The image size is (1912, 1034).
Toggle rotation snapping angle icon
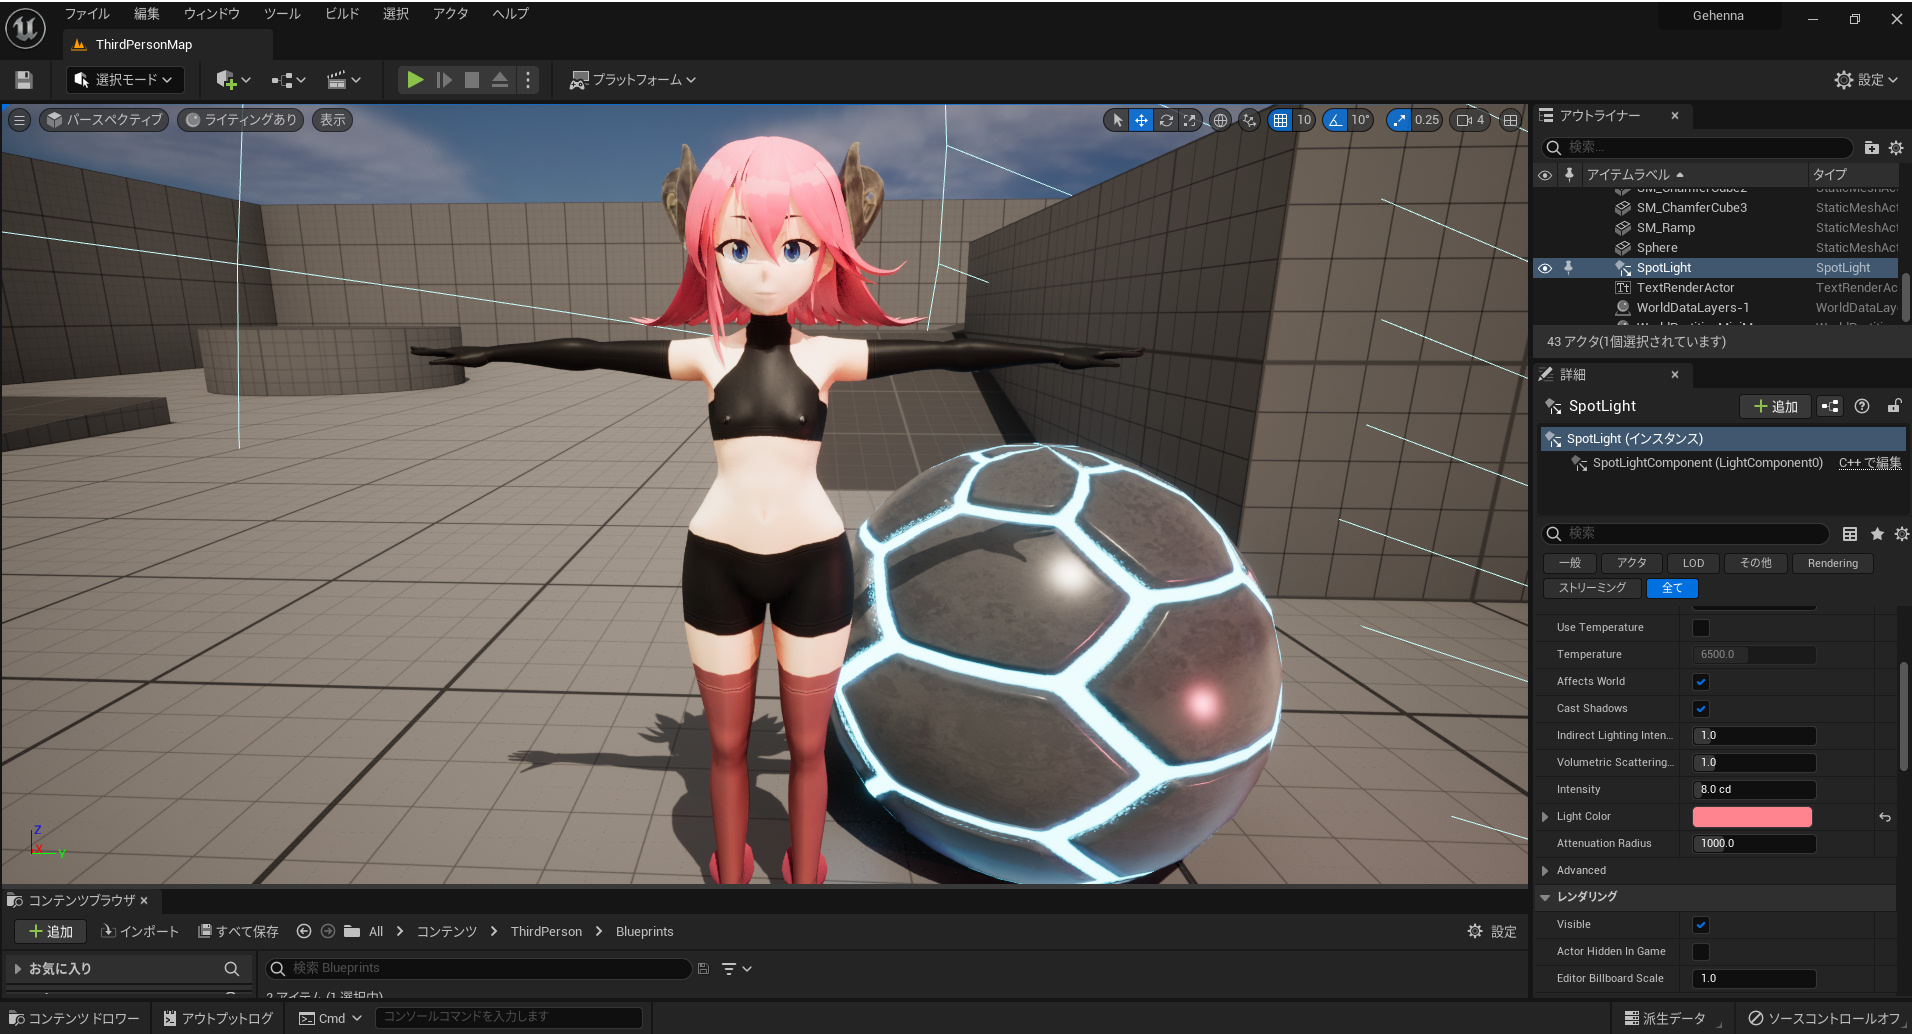coord(1335,120)
